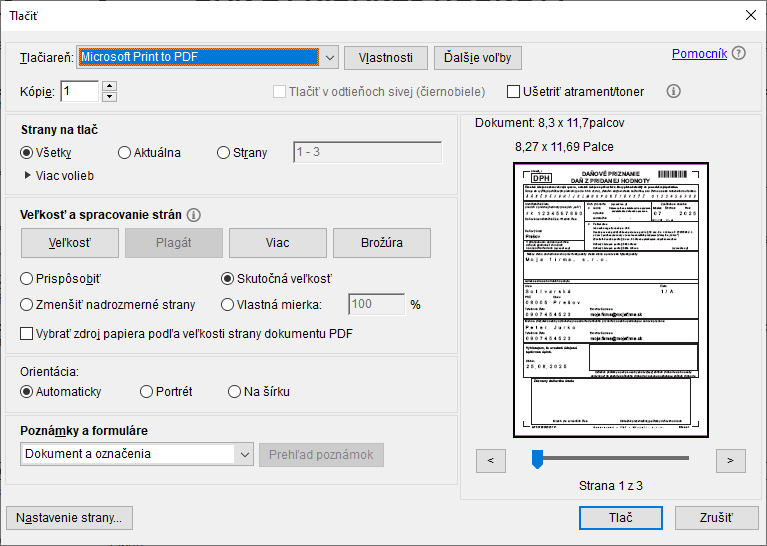Decrease the number of copies with down arrow
Screen dimensions: 767x546
[110, 97]
